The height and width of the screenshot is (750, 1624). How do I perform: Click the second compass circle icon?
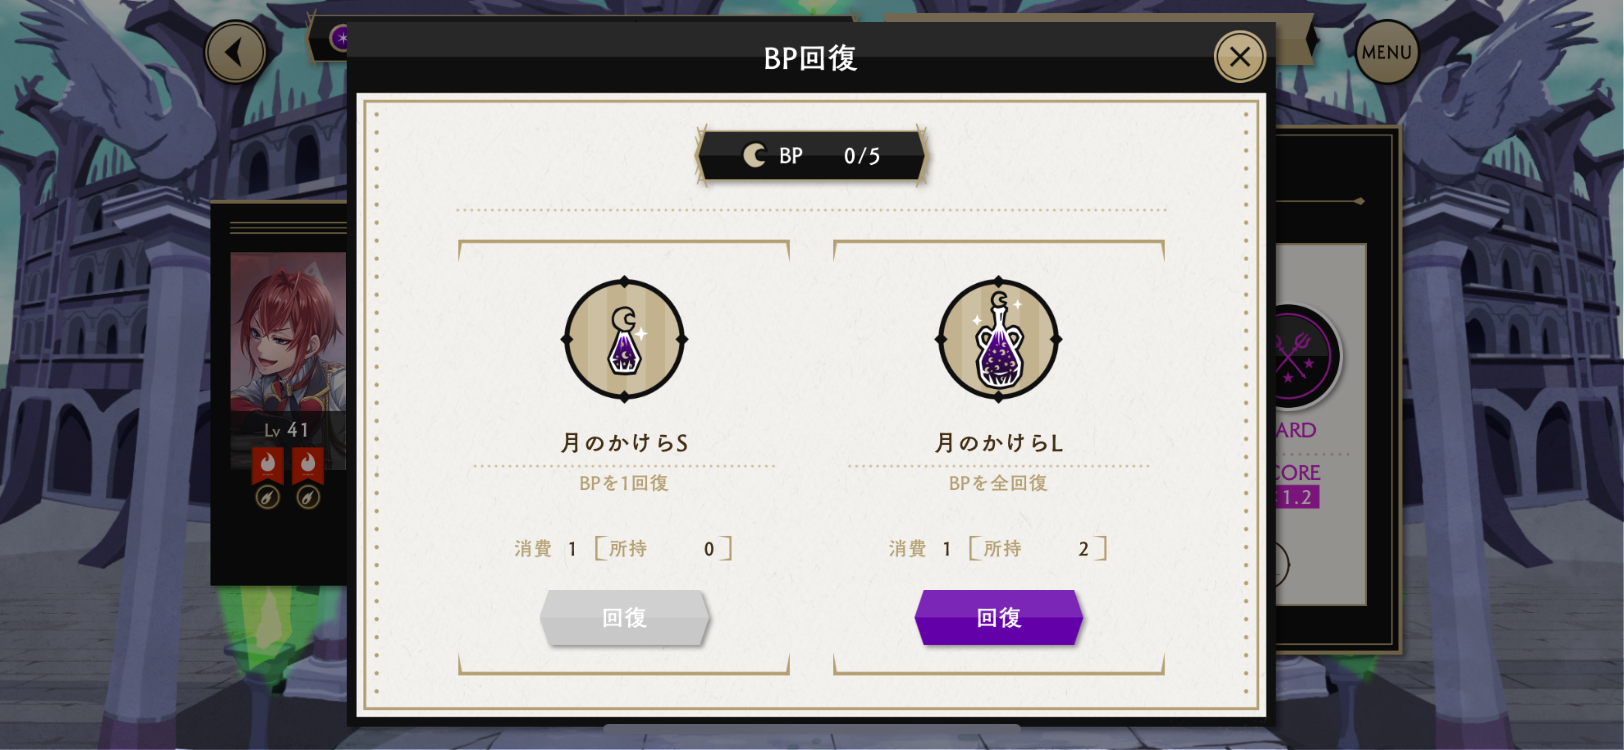pos(308,497)
